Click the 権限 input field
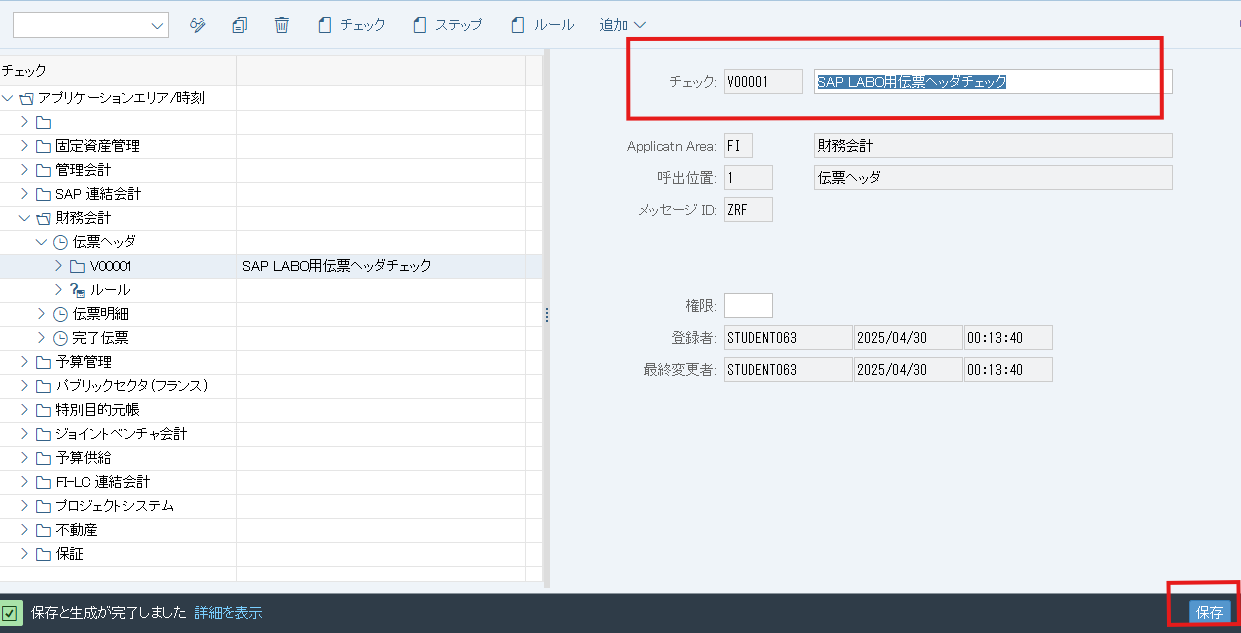 point(748,305)
